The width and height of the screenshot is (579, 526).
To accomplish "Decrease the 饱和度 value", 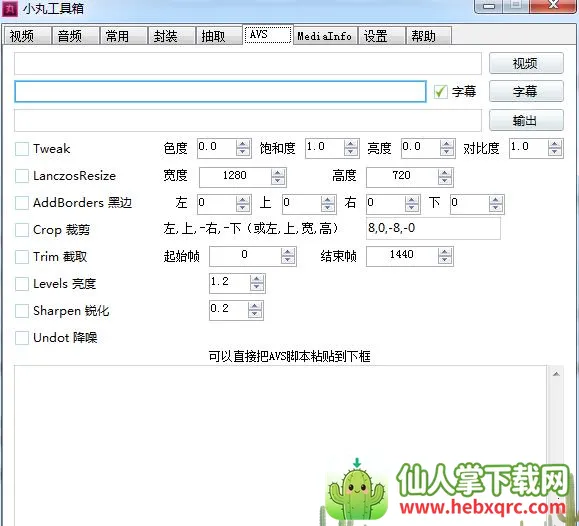I will coord(351,152).
